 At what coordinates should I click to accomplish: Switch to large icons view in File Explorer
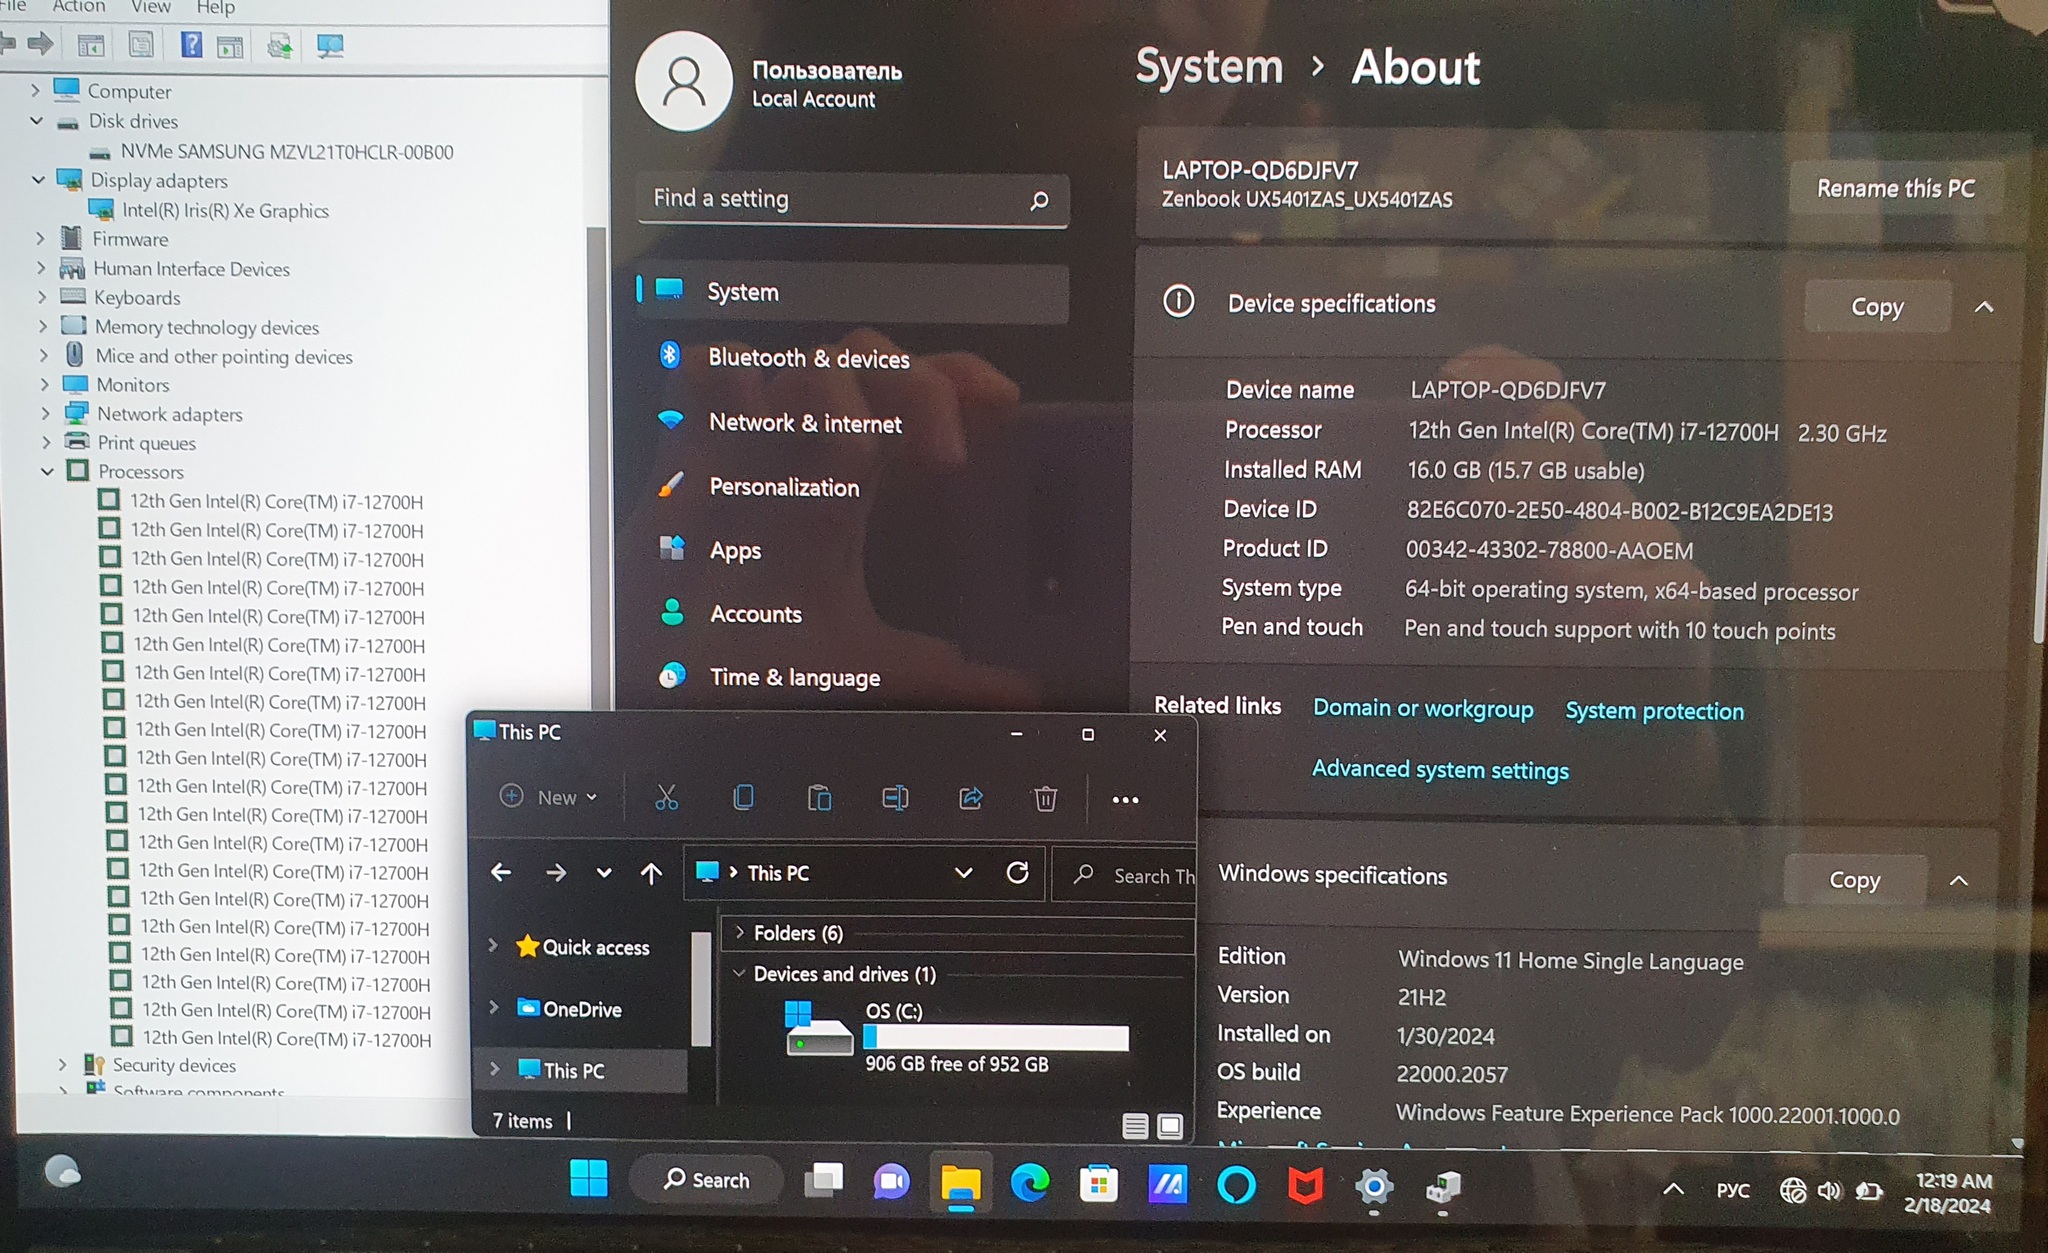pyautogui.click(x=1169, y=1127)
